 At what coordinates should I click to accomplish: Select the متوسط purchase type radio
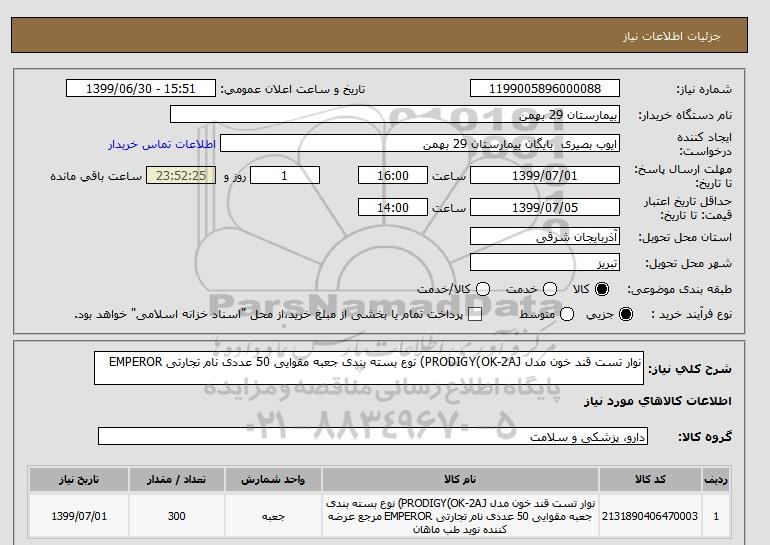(567, 314)
